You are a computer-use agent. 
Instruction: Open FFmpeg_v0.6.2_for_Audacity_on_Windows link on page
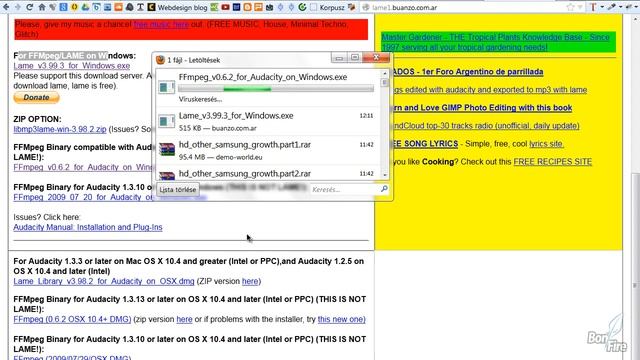coord(83,167)
